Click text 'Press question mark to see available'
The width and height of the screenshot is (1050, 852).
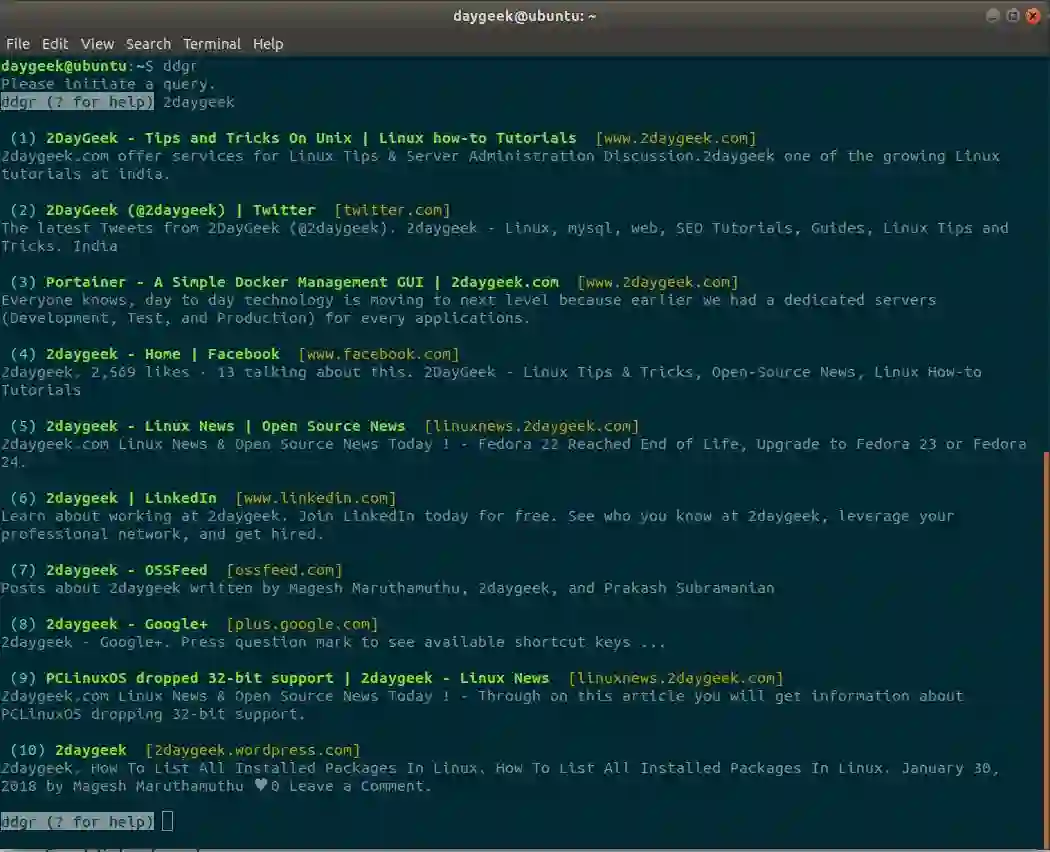pyautogui.click(x=342, y=642)
